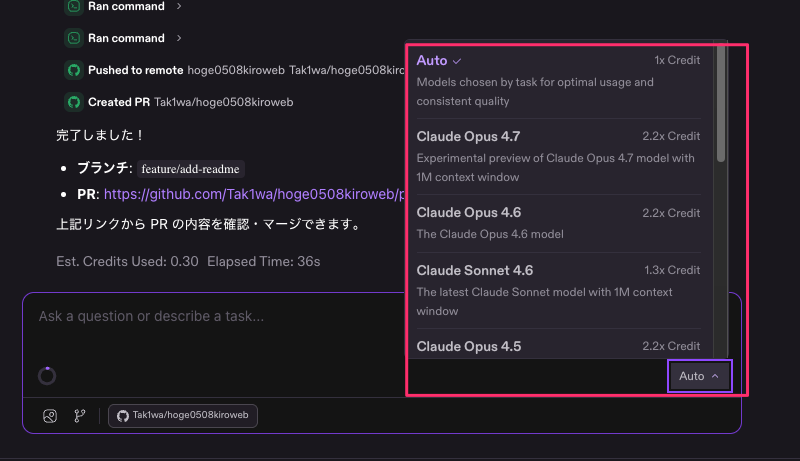Click the 2.2x Credit label for Opus 4.5
The width and height of the screenshot is (800, 461).
(x=671, y=346)
